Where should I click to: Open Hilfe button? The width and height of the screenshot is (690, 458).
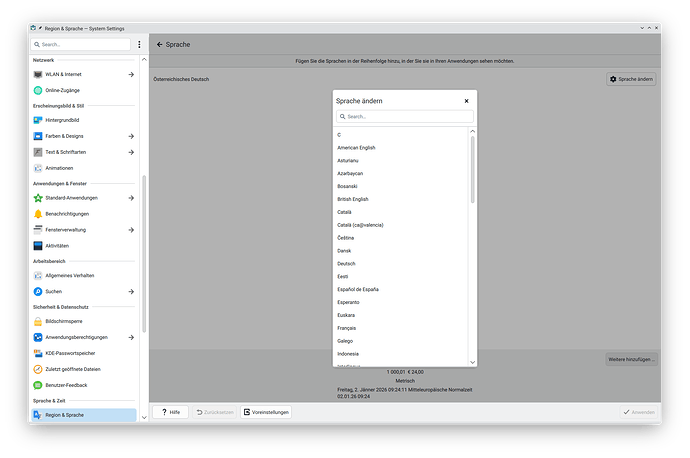pos(171,412)
